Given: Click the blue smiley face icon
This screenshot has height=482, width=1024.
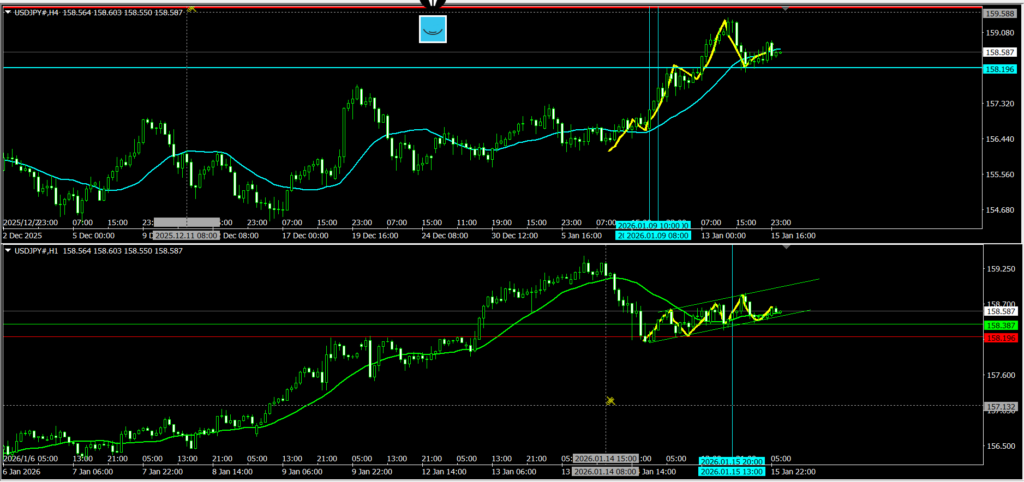Looking at the screenshot, I should pos(432,30).
